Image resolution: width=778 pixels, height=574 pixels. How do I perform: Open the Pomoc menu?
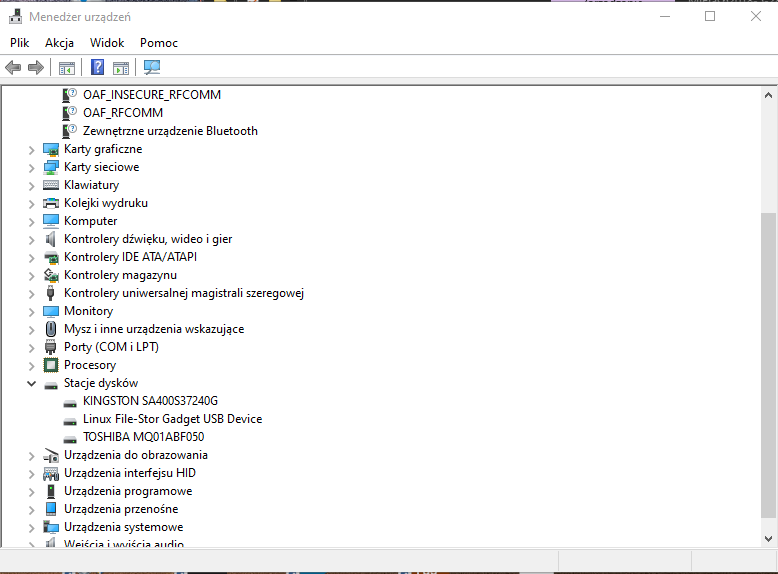[159, 43]
